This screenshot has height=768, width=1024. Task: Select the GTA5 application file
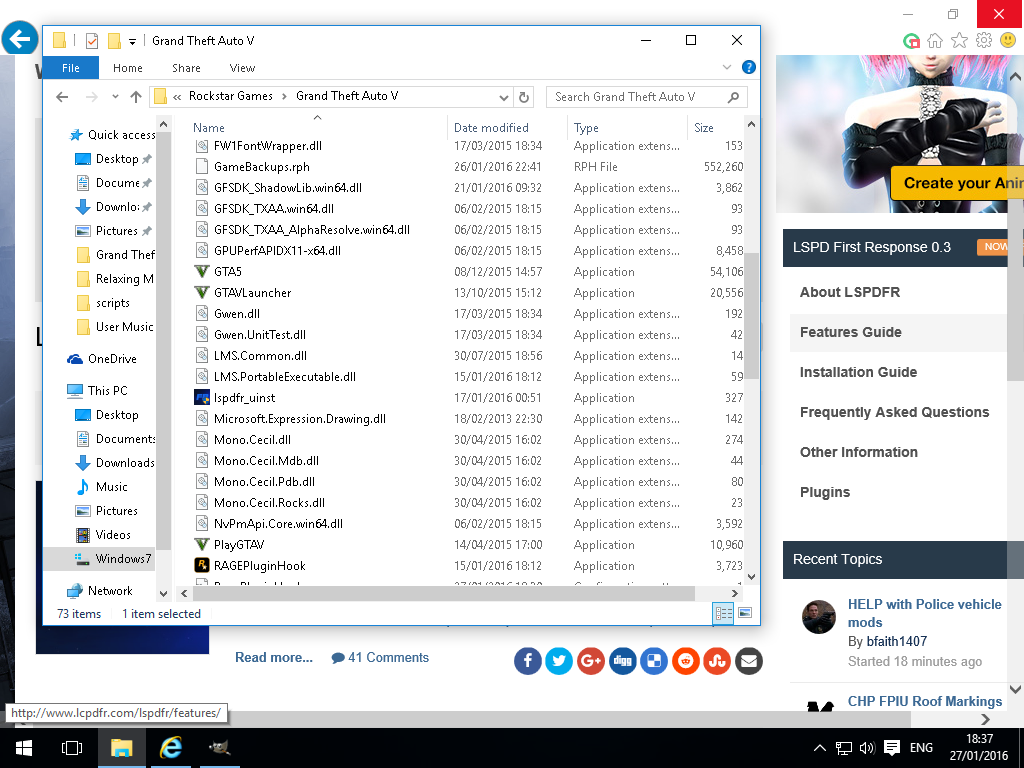[228, 272]
